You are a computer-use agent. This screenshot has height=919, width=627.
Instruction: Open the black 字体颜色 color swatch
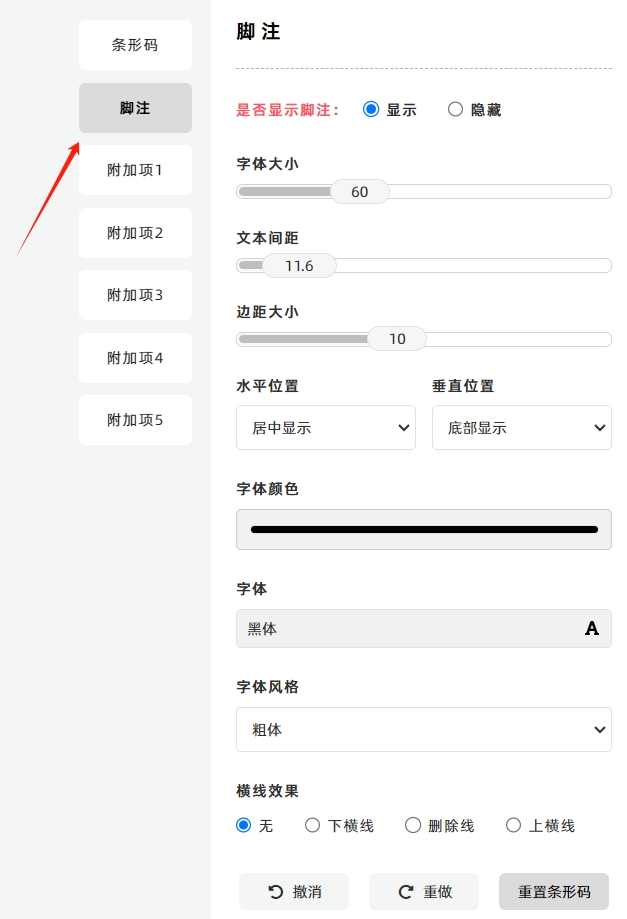[x=424, y=529]
